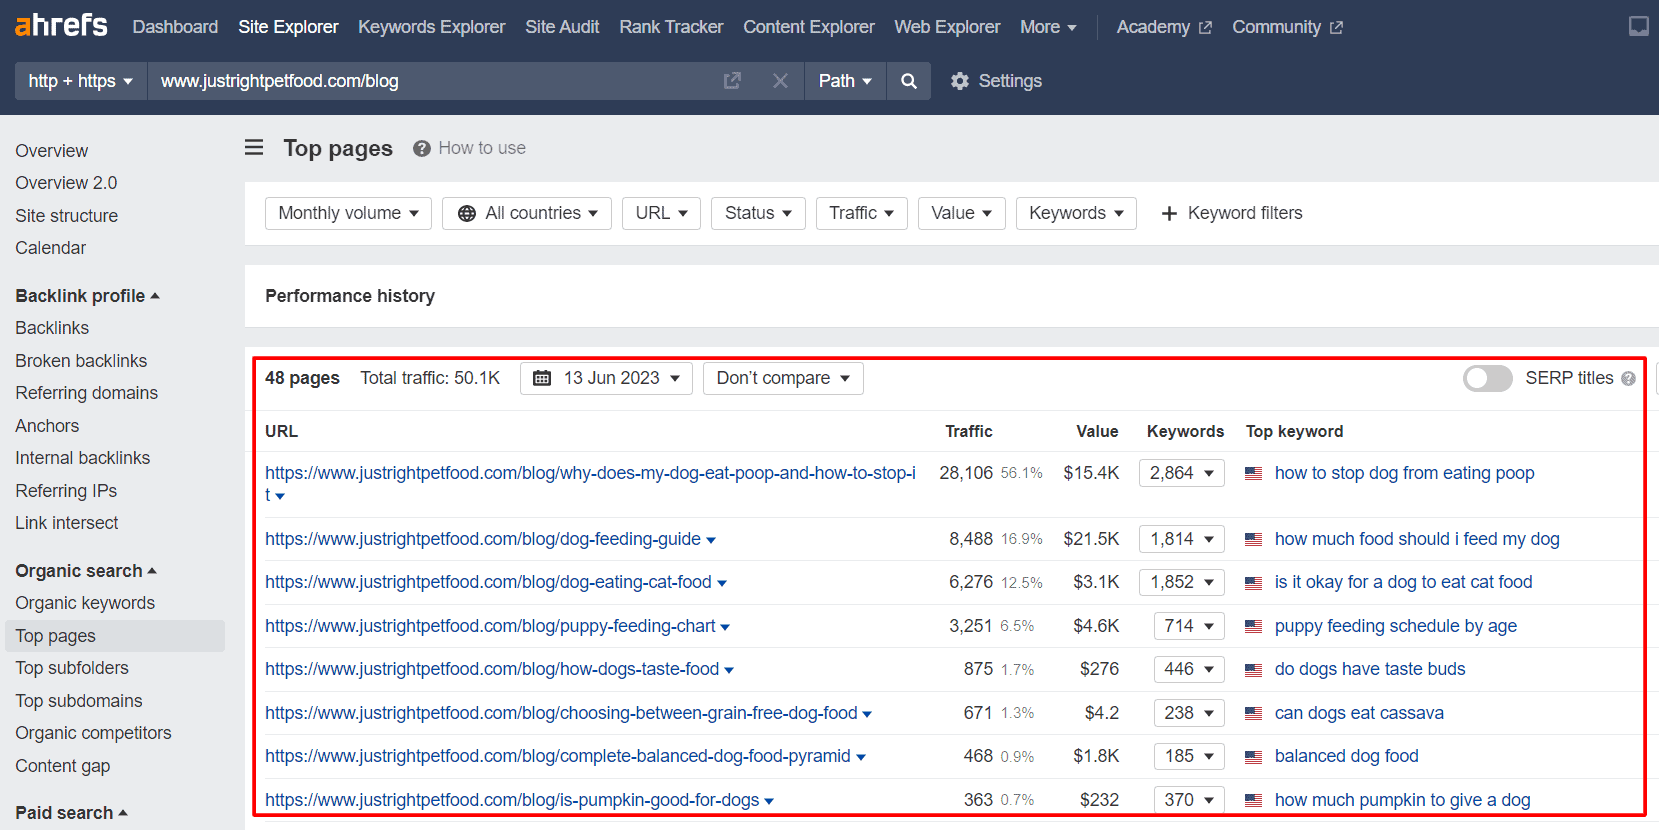Click the Performance history header
The height and width of the screenshot is (830, 1659).
(x=350, y=296)
